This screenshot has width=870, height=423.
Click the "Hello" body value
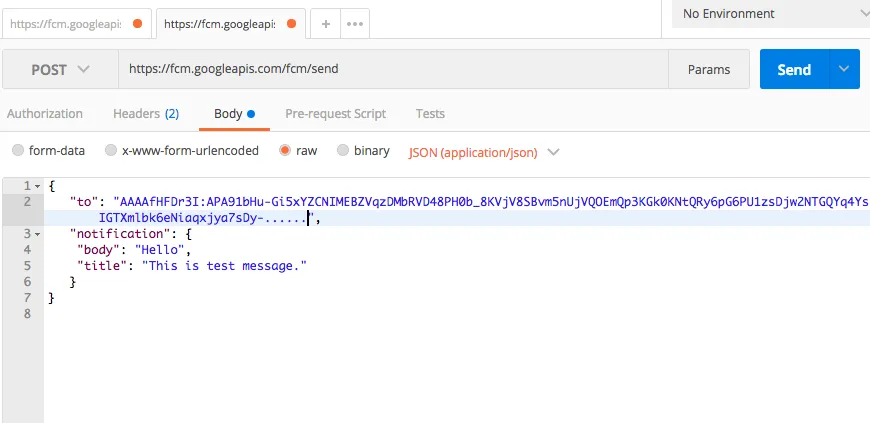pos(160,250)
